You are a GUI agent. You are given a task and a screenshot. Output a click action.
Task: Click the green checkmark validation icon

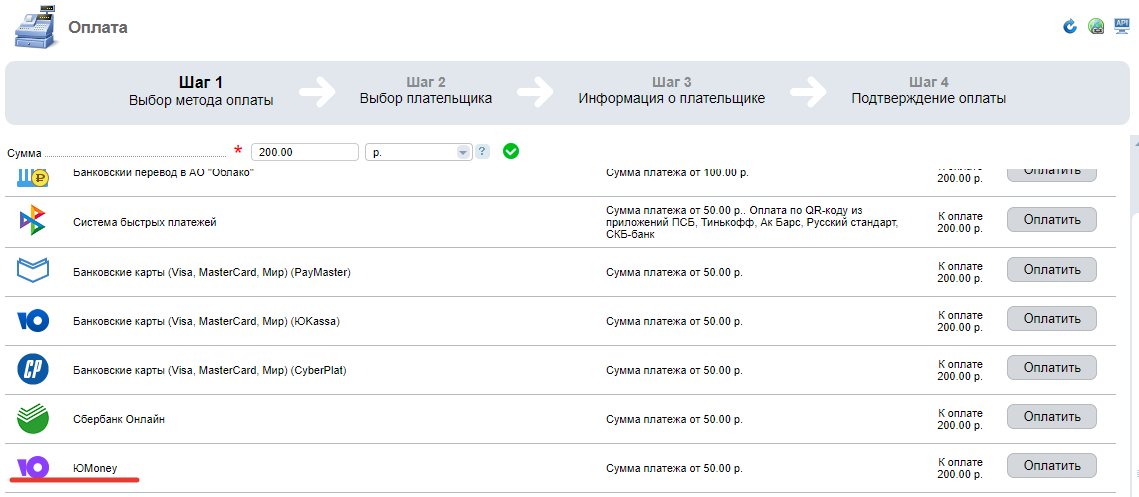pyautogui.click(x=511, y=151)
